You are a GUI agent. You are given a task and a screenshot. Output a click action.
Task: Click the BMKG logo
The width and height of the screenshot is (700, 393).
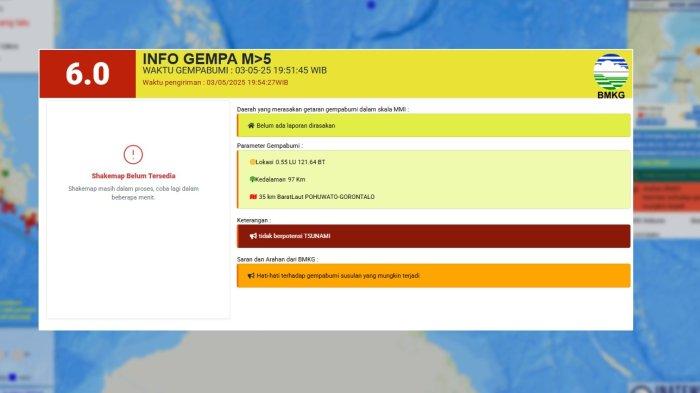[611, 76]
